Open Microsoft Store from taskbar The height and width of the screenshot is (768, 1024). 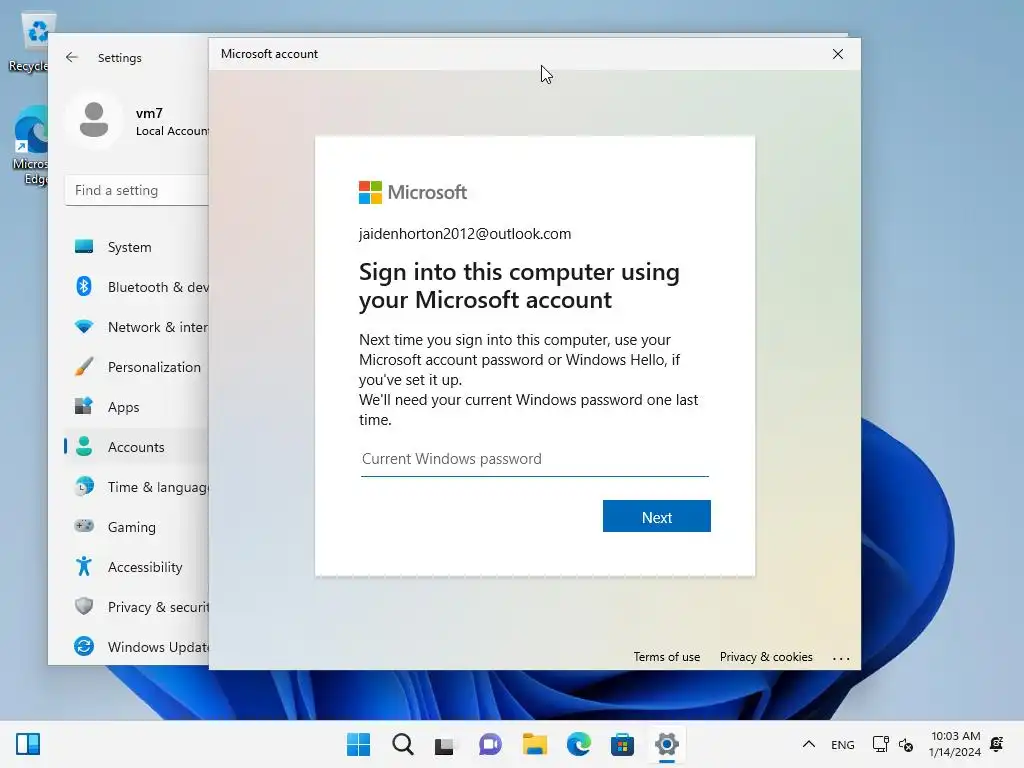point(622,744)
